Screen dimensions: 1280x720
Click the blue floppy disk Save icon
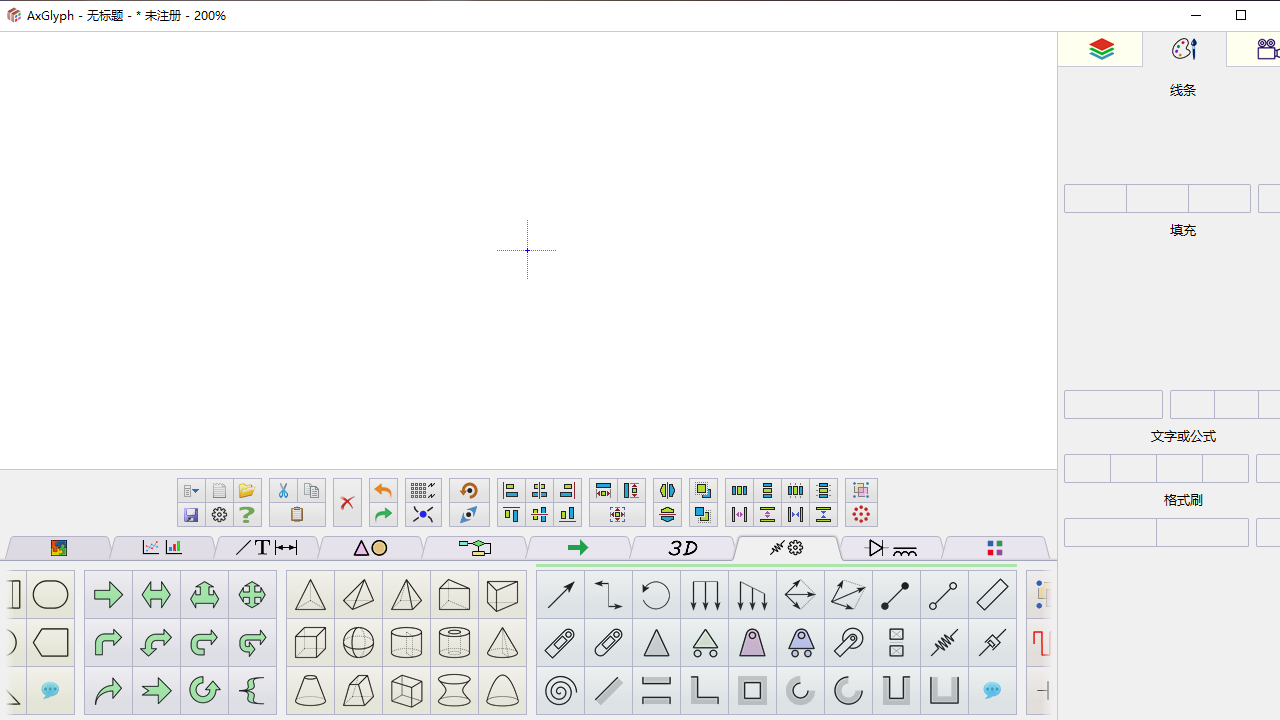[191, 515]
